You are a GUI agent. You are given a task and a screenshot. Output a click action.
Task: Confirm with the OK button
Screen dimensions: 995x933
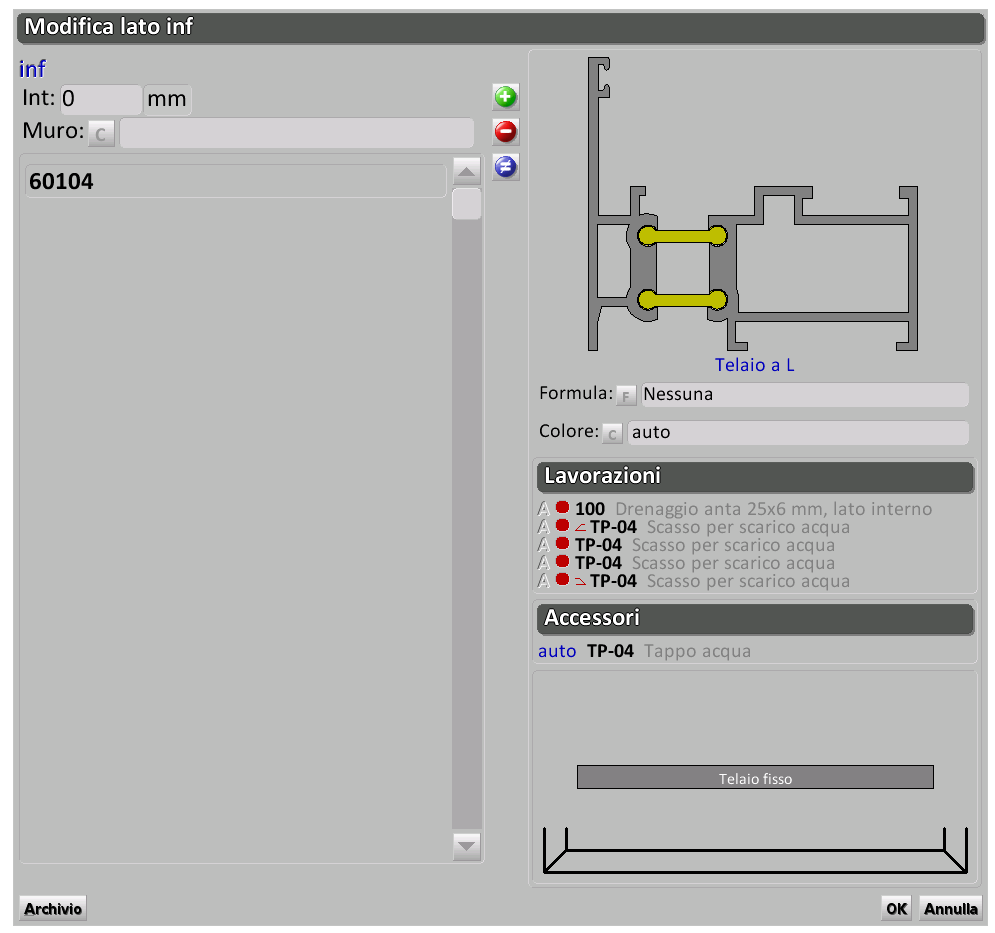(x=897, y=909)
